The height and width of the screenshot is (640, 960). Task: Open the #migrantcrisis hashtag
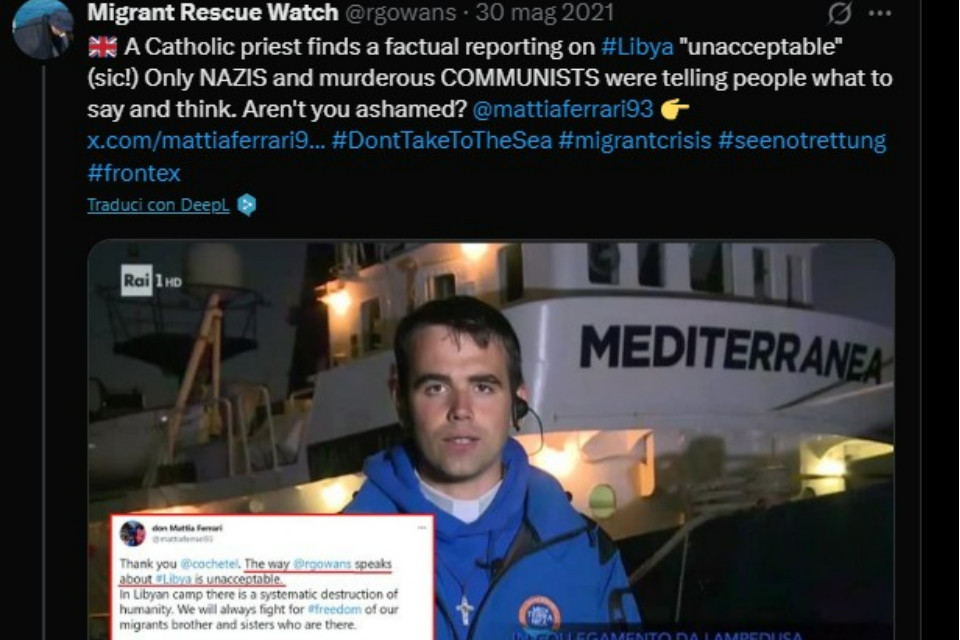[x=635, y=141]
